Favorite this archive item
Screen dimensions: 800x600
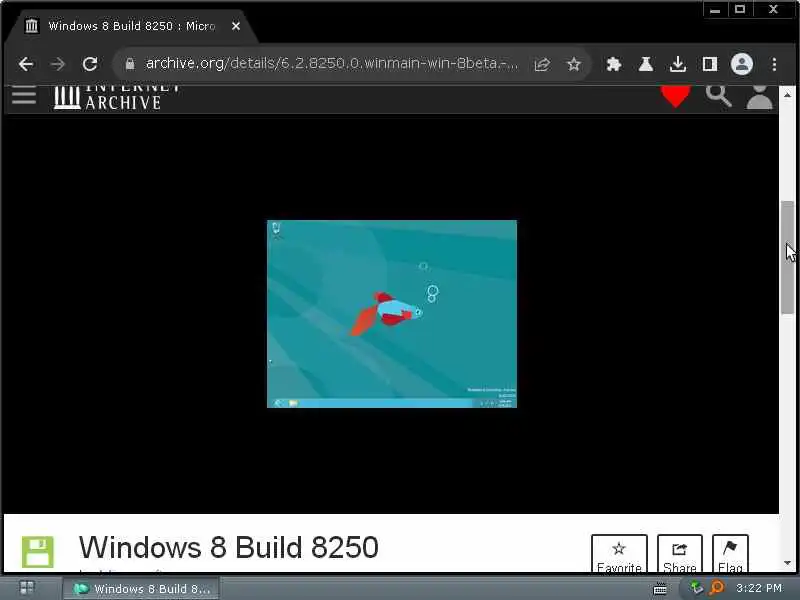[619, 554]
